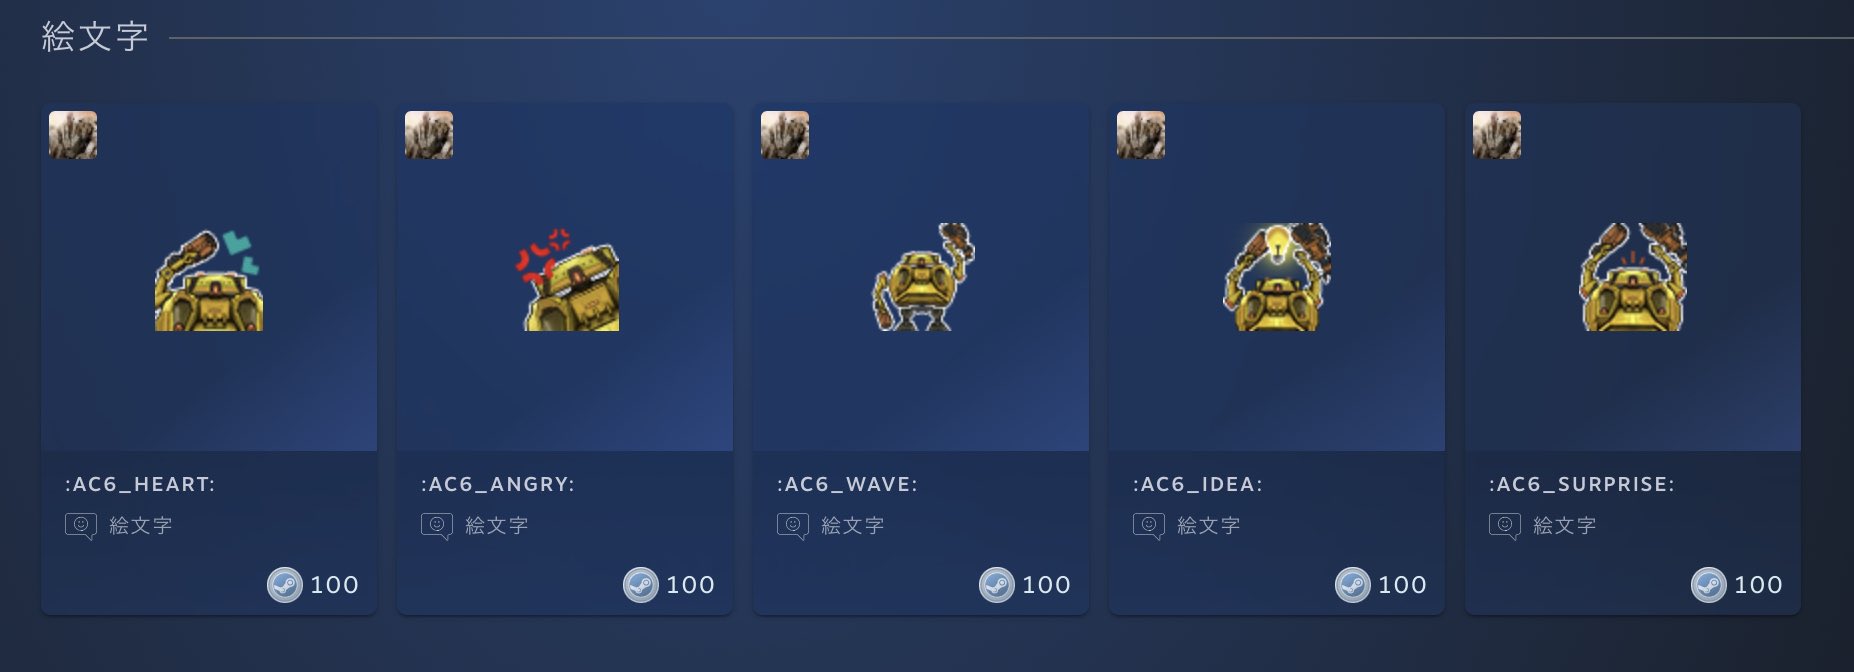The width and height of the screenshot is (1854, 672).
Task: Click emoticon type icon under AC6_IDEA
Action: [1149, 526]
